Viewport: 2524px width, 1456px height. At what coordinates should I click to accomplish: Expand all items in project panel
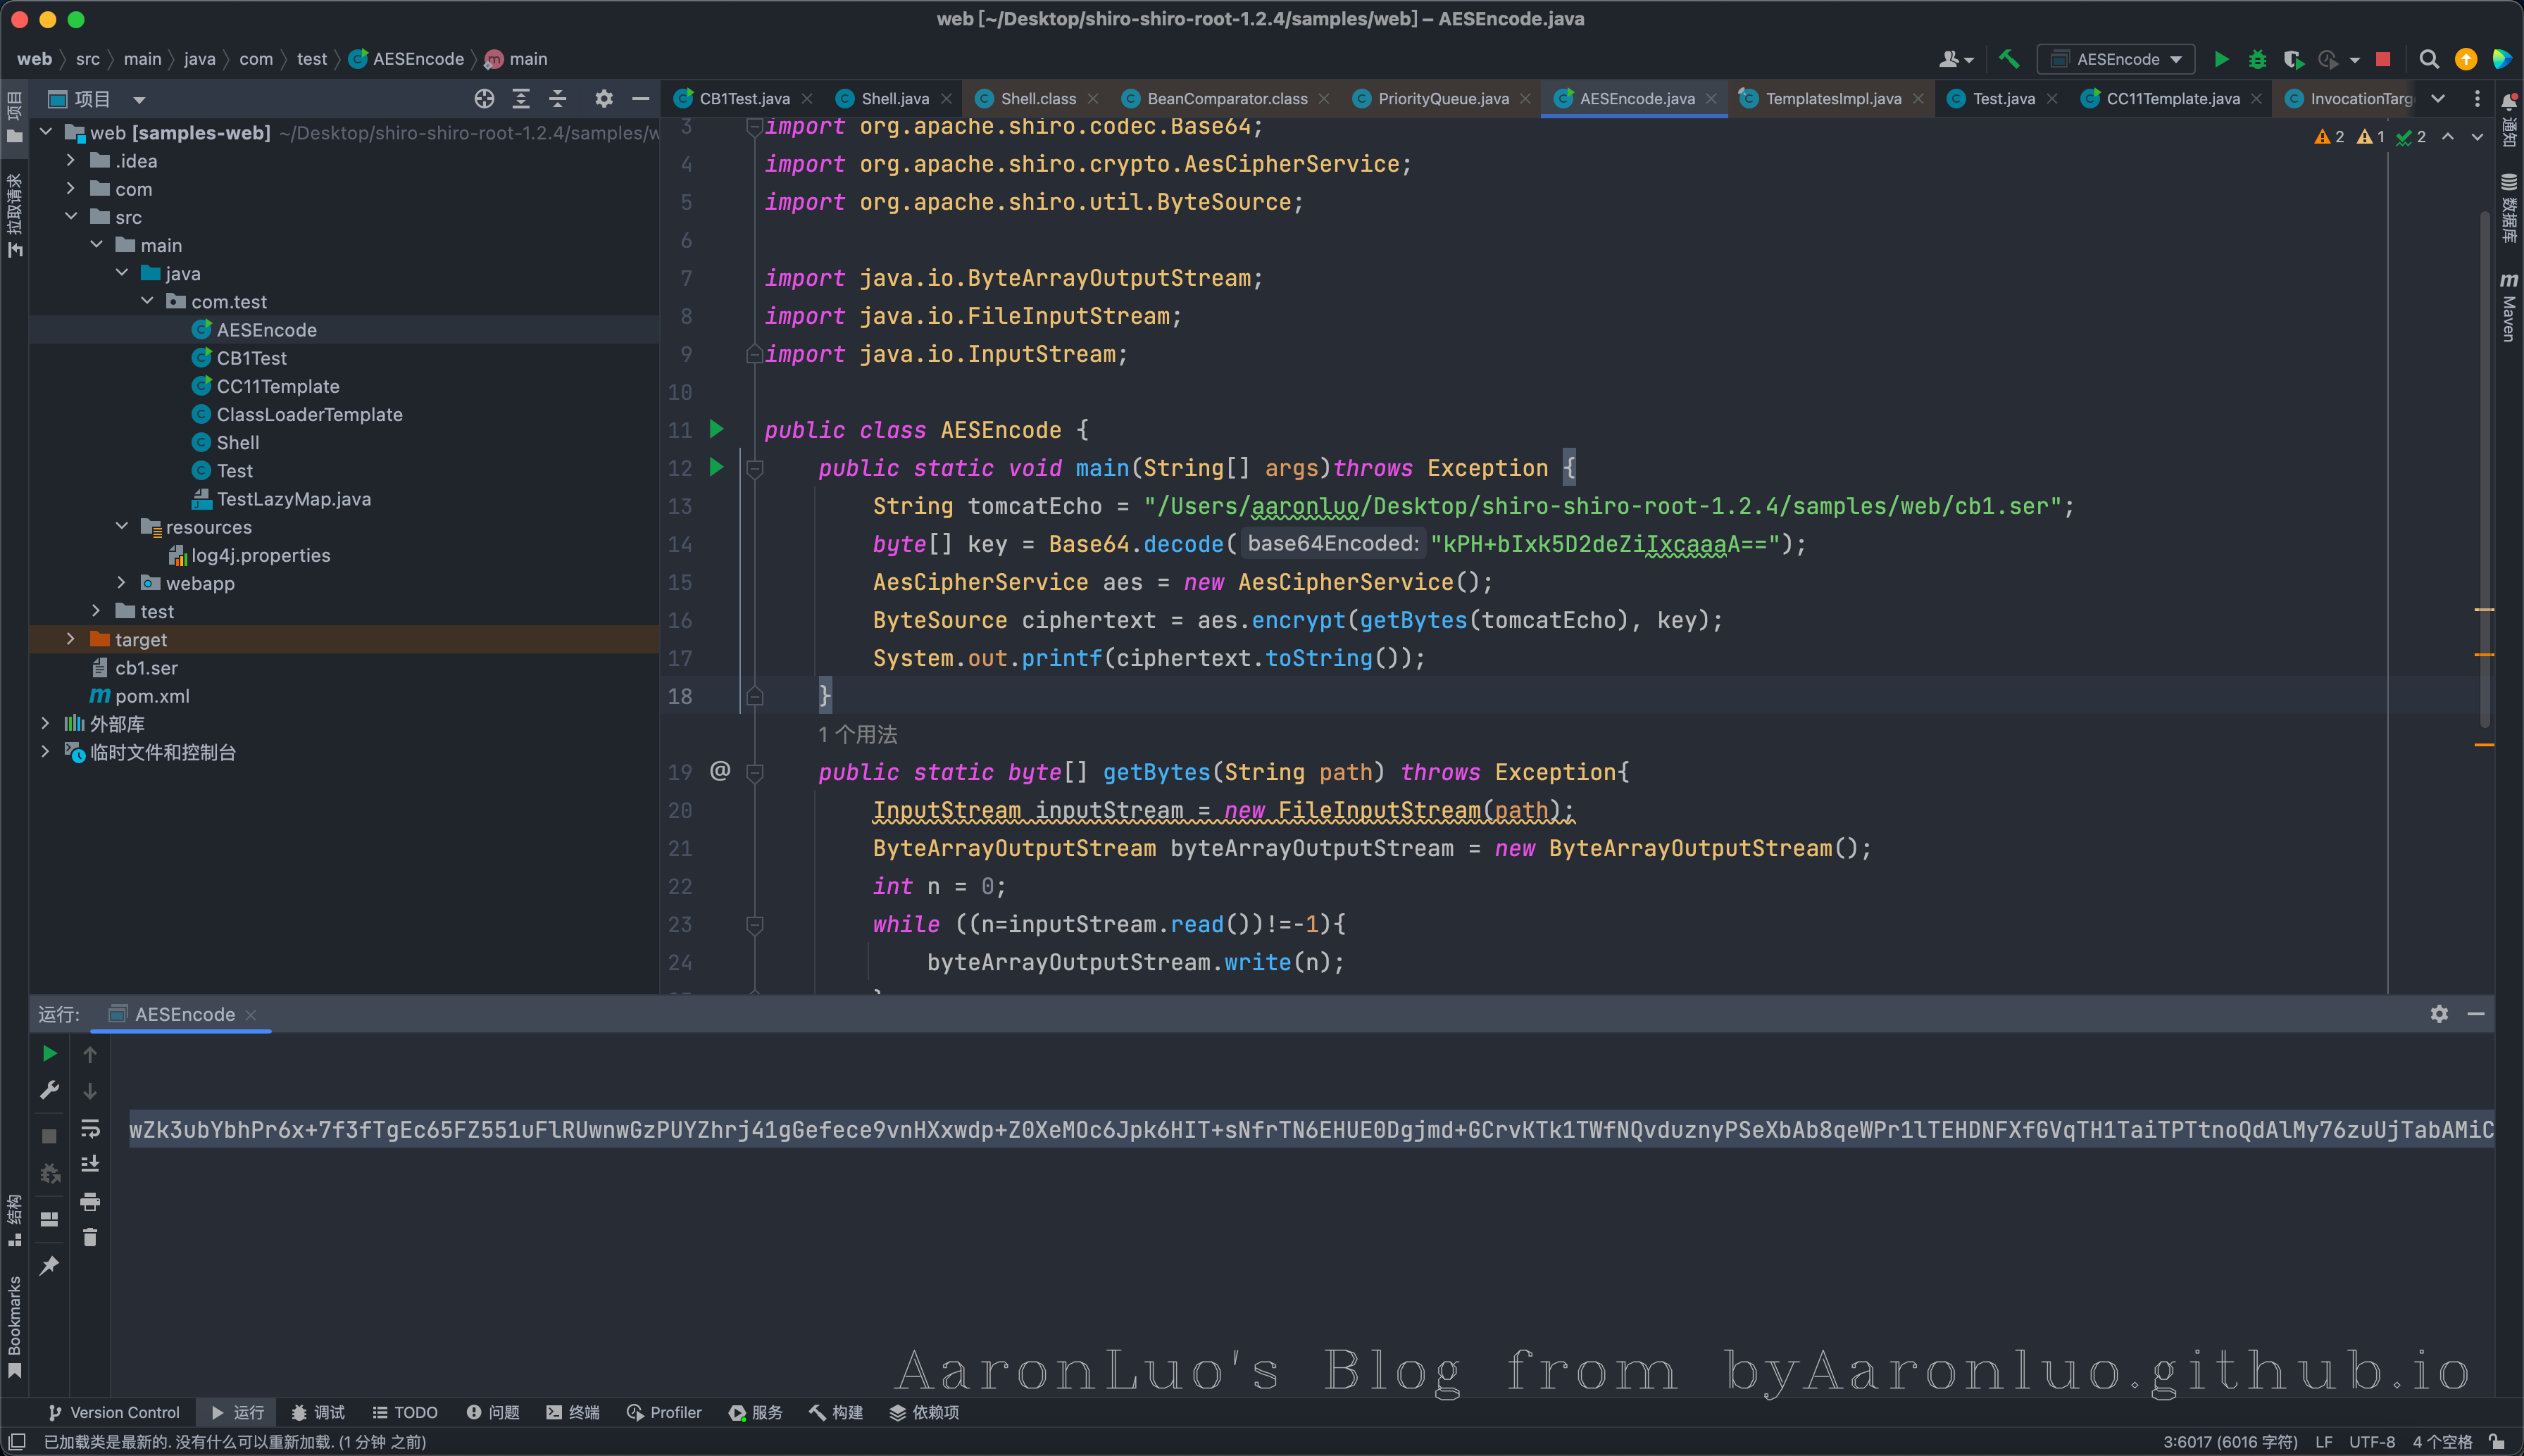pyautogui.click(x=521, y=98)
